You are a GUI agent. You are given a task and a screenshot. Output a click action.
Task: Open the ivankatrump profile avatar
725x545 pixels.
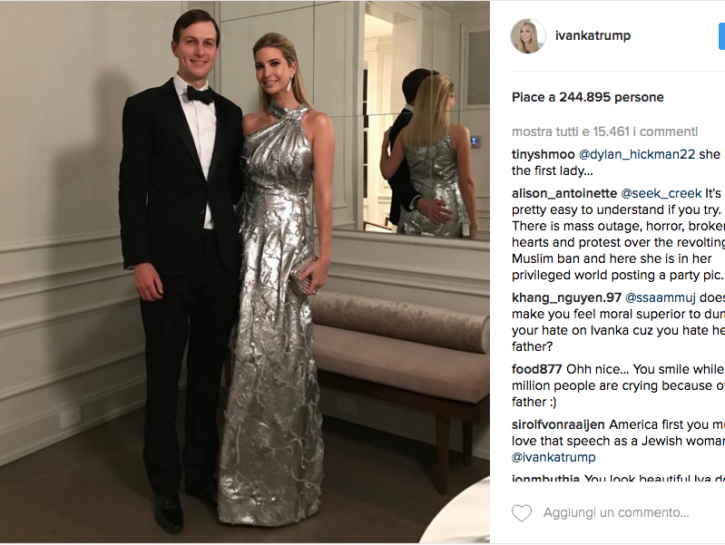coord(528,36)
